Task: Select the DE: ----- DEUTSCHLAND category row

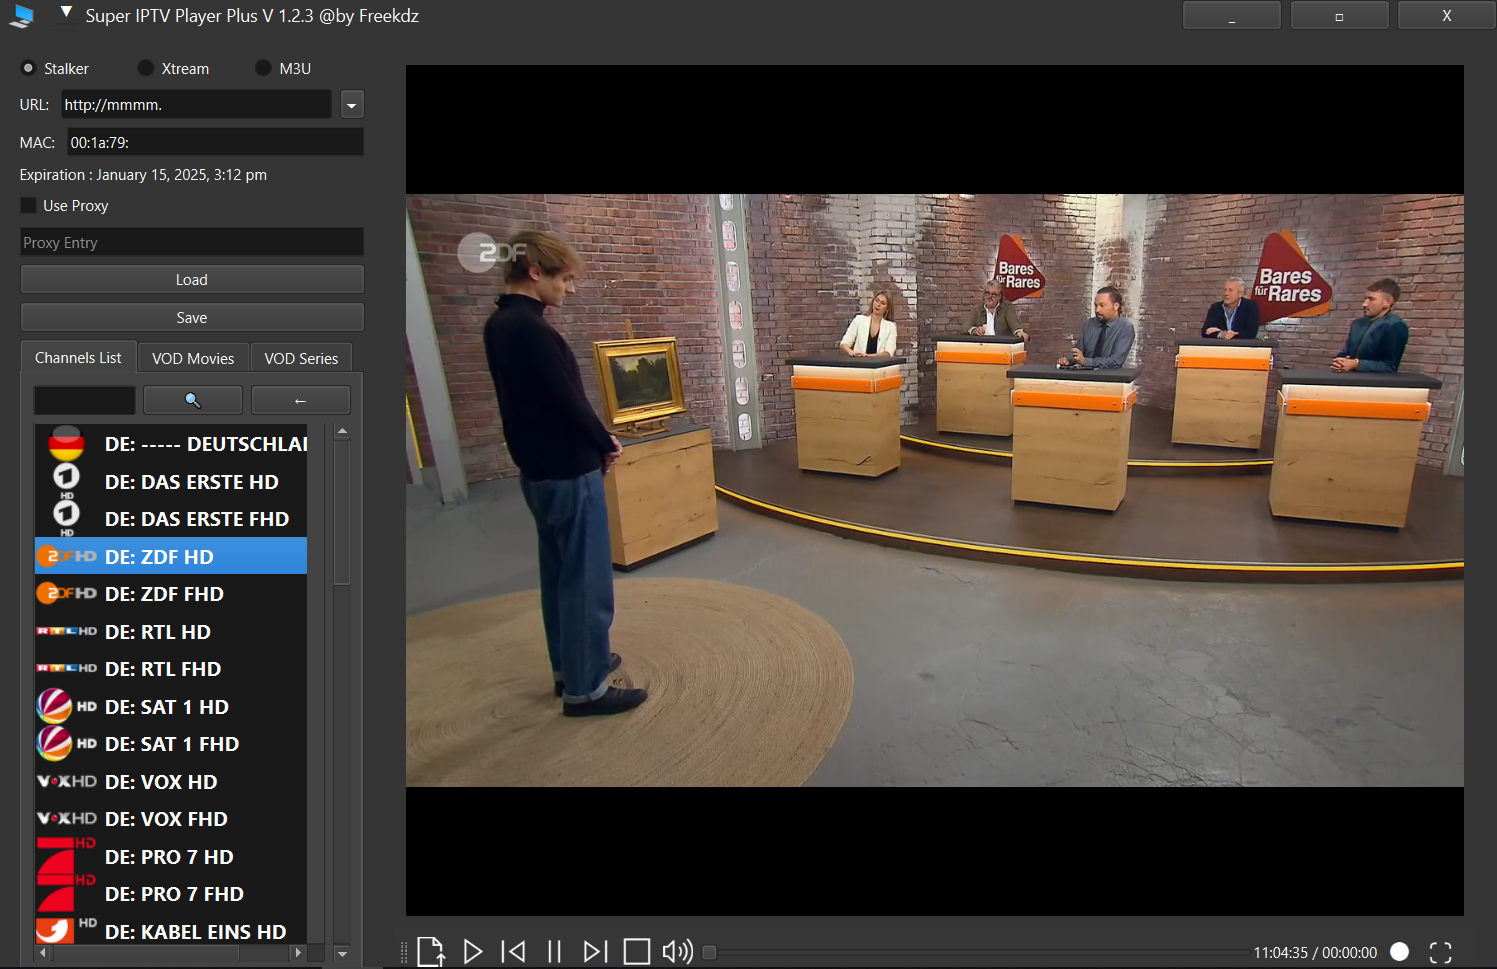Action: click(171, 444)
